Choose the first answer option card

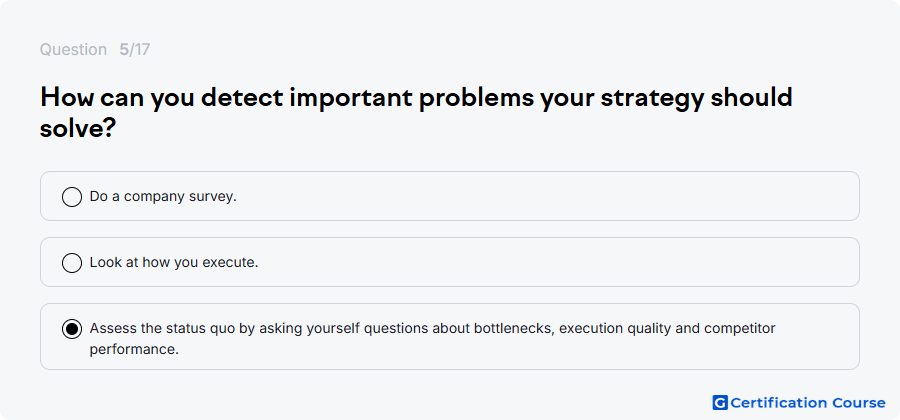pyautogui.click(x=449, y=196)
